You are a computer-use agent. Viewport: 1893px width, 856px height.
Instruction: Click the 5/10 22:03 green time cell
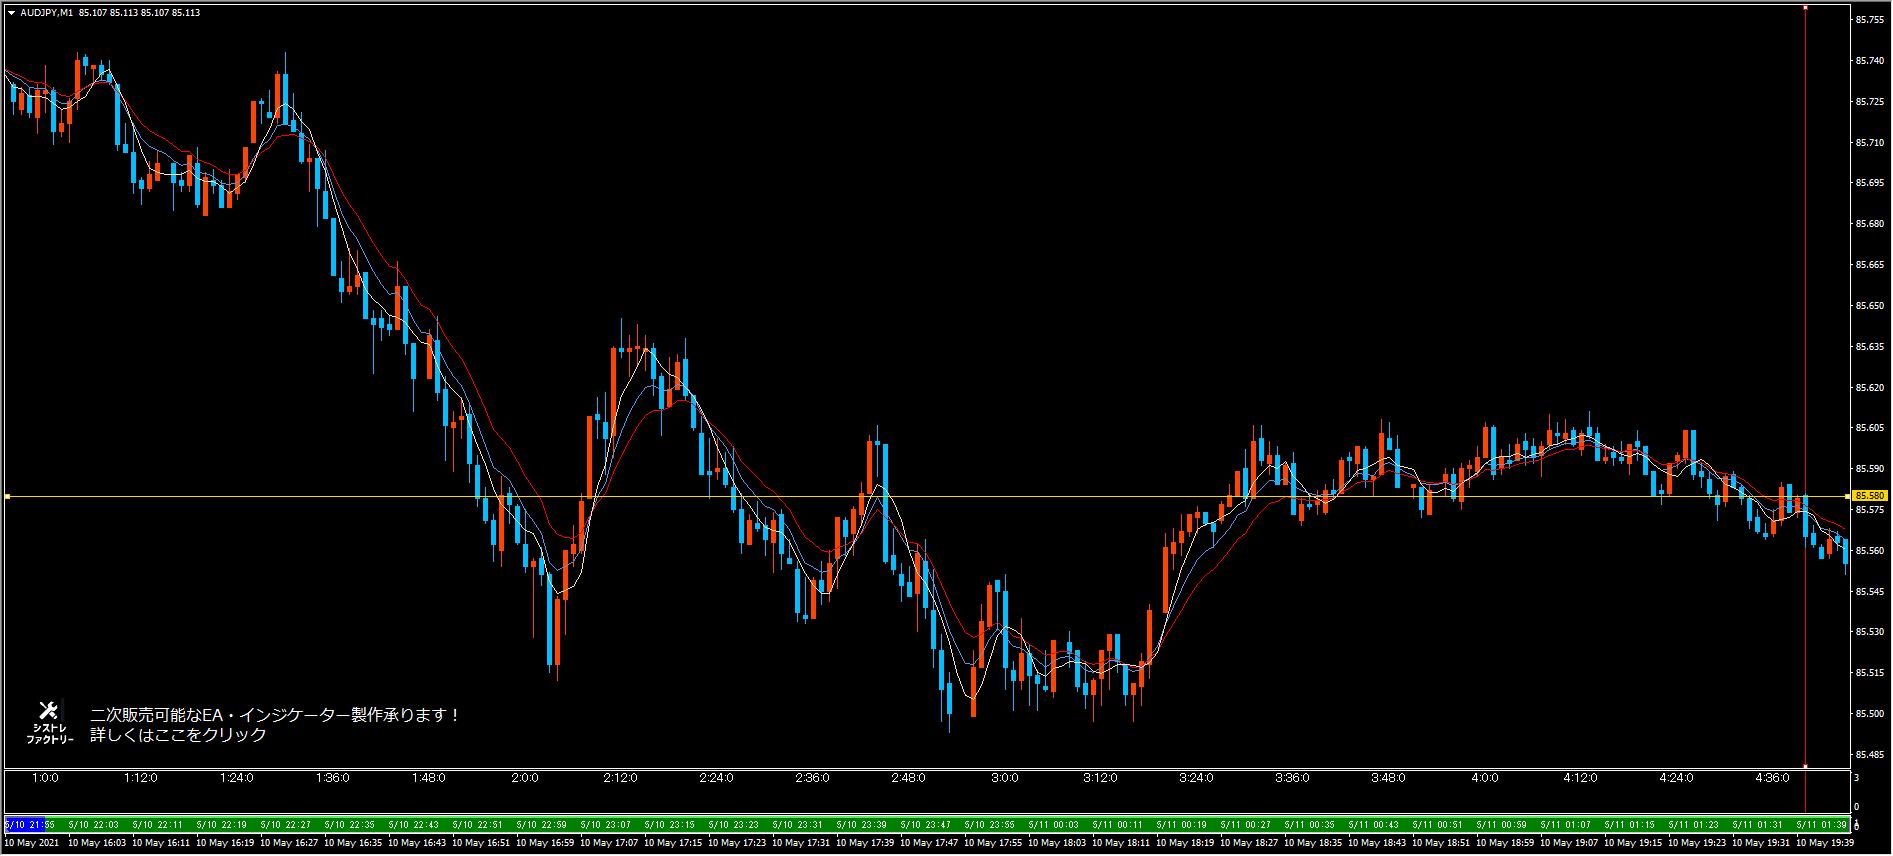(x=93, y=825)
